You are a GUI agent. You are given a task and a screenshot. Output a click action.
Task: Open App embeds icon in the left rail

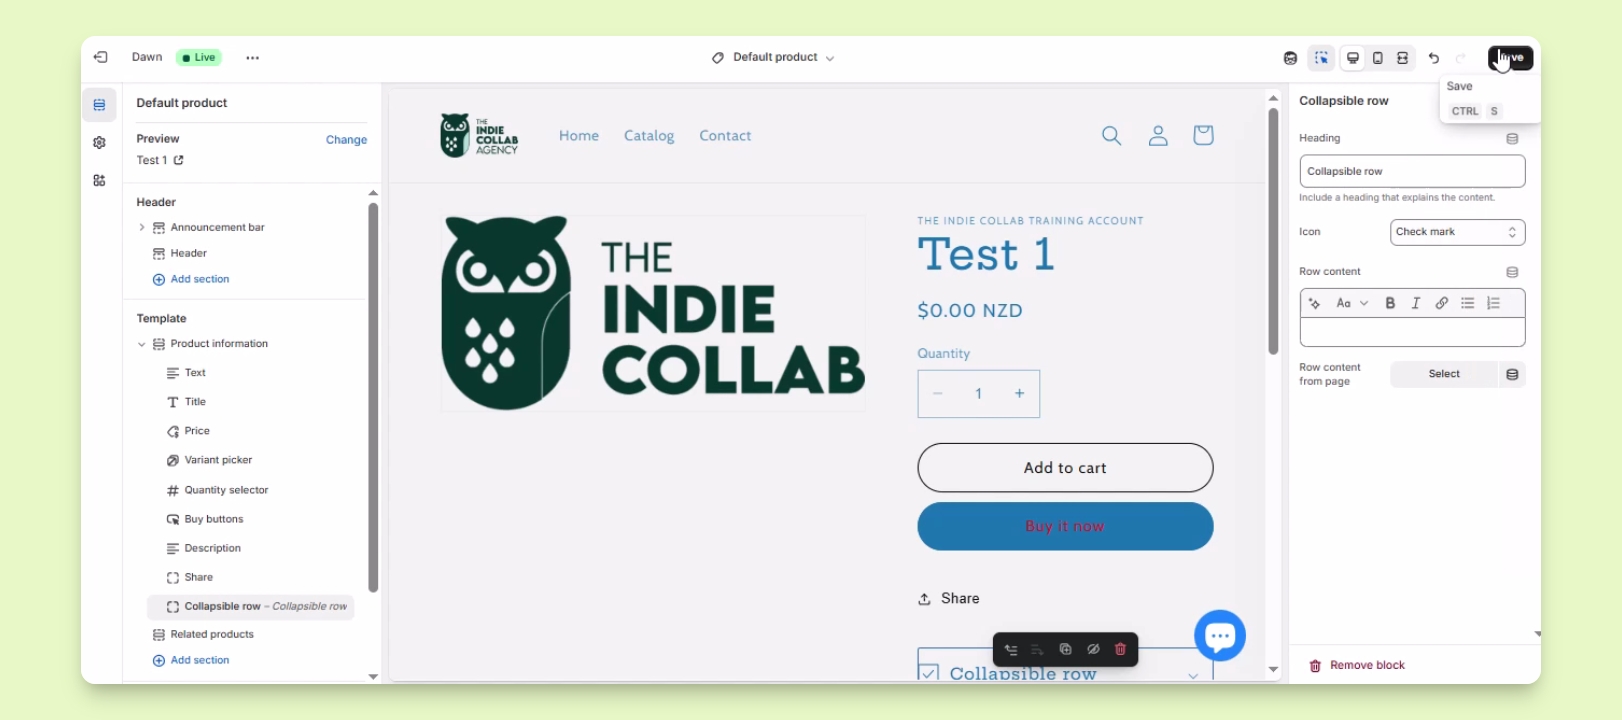point(99,181)
